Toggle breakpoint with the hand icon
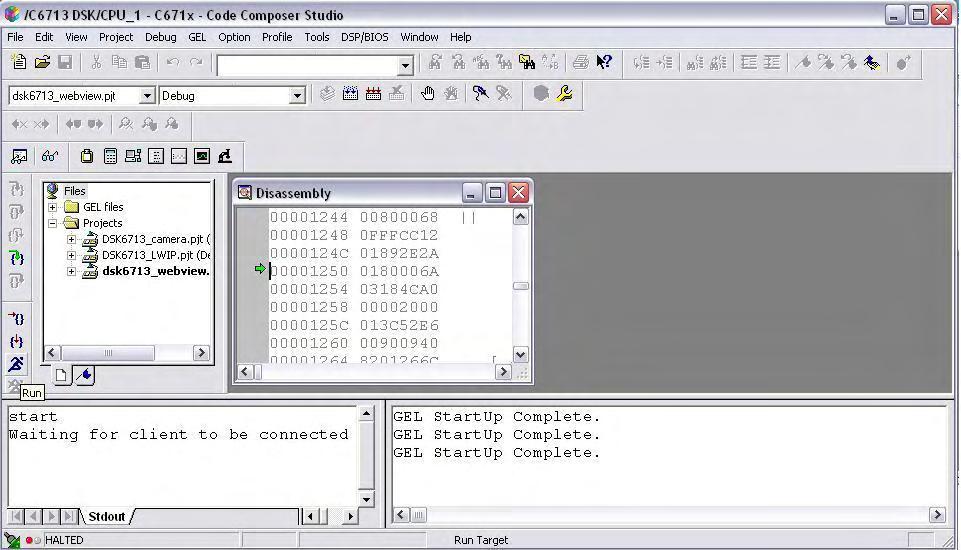Viewport: 961px width, 550px height. (x=428, y=94)
